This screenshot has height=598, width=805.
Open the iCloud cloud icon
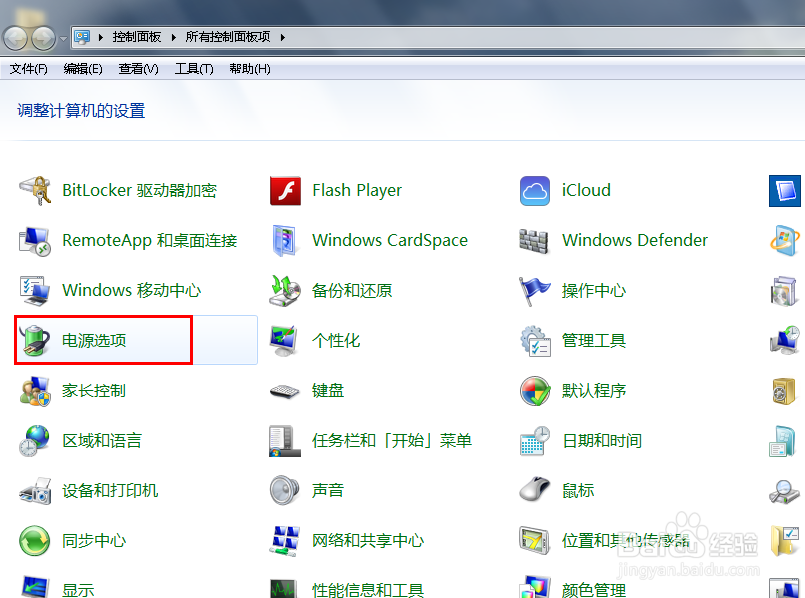[x=535, y=190]
